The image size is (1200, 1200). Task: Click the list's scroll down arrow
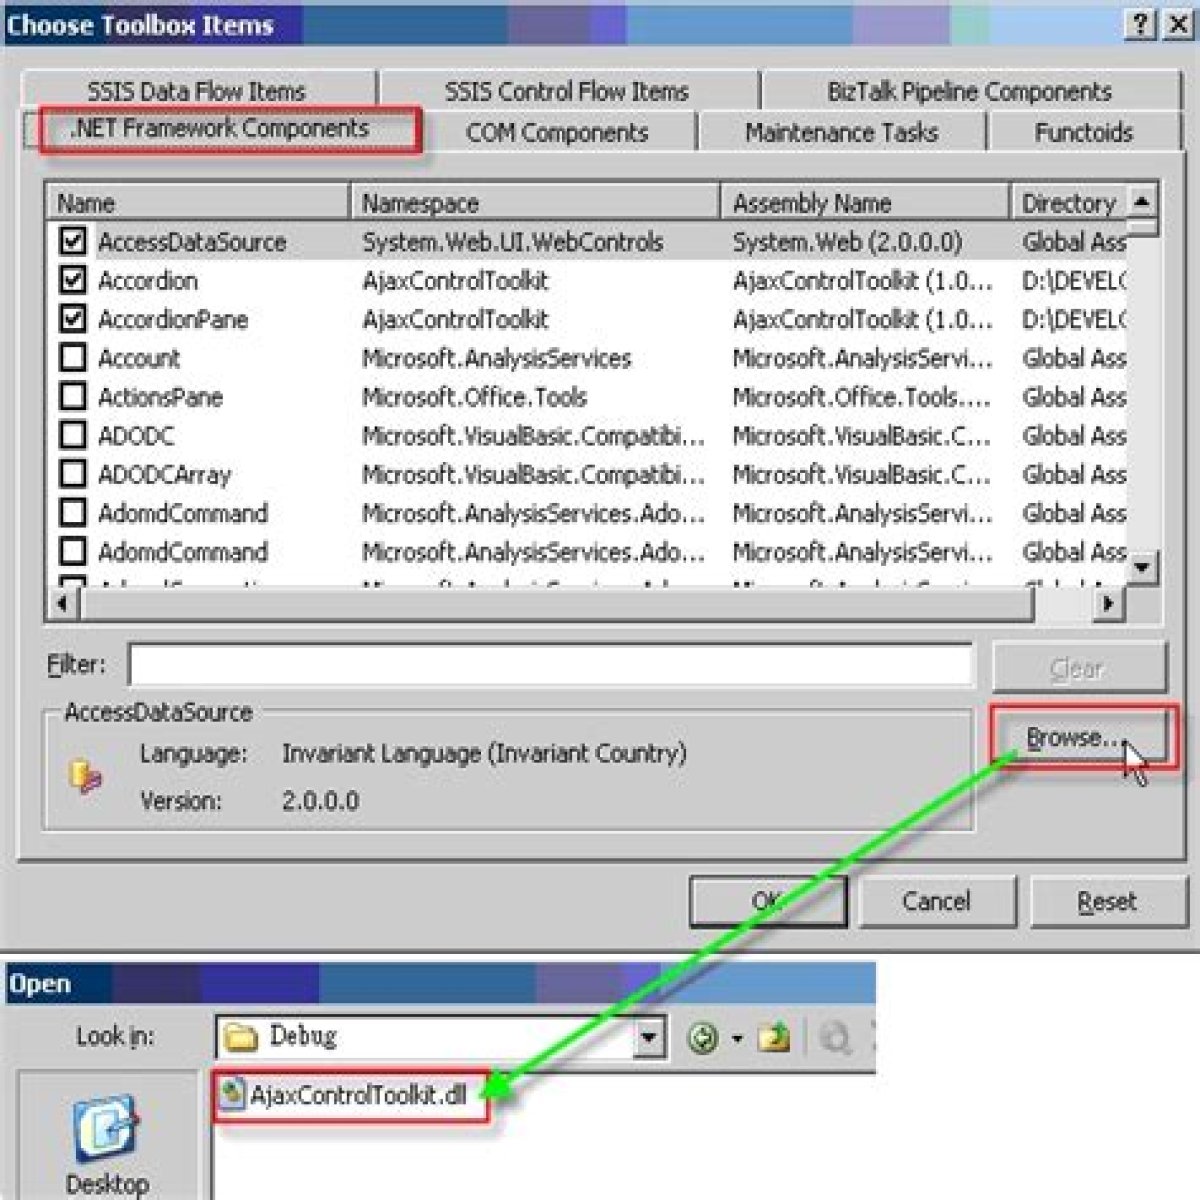point(1142,567)
